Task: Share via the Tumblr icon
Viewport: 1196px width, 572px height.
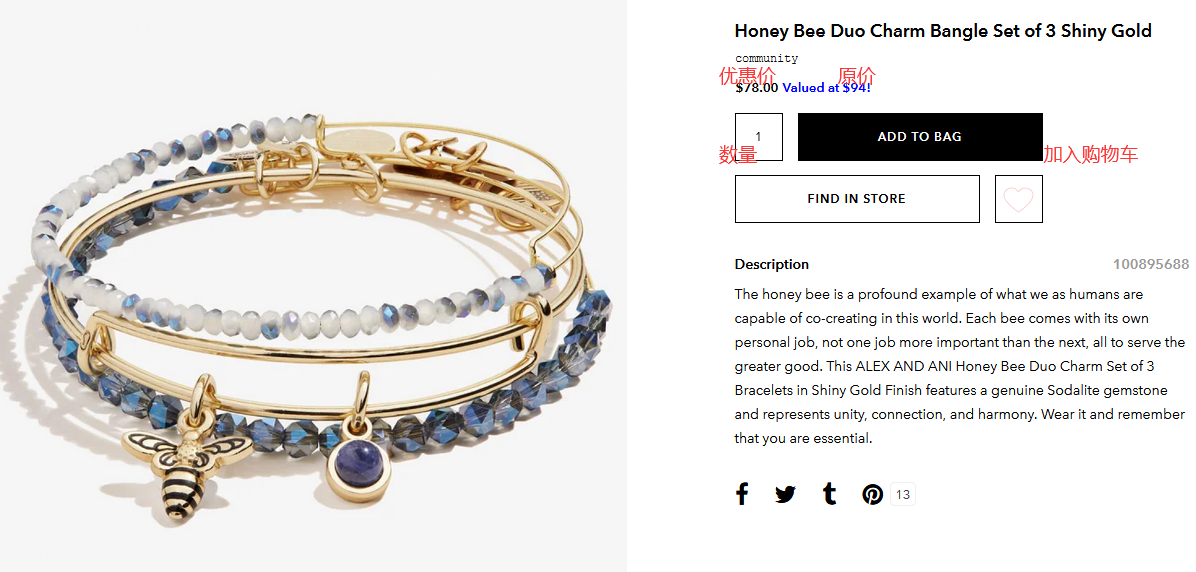Action: [x=830, y=494]
